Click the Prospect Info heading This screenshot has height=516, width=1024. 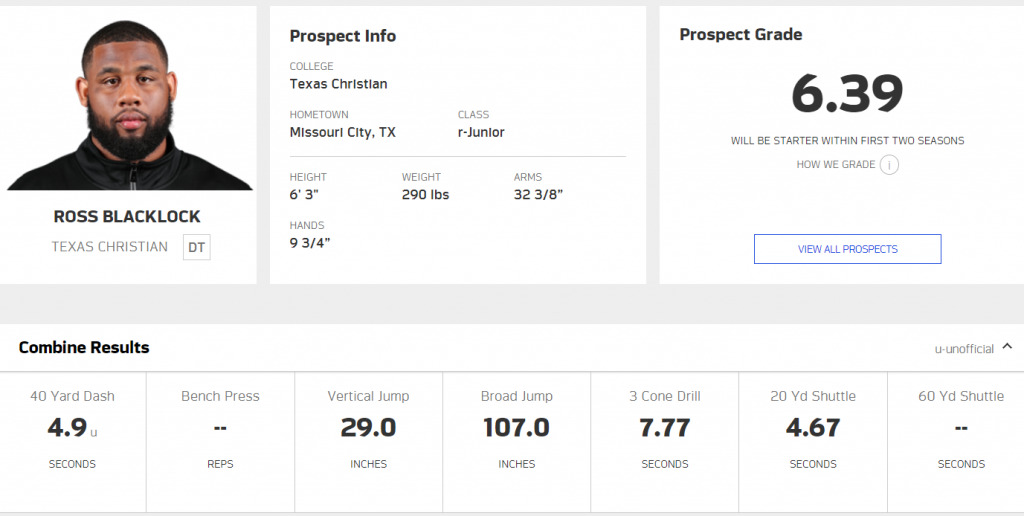[343, 36]
